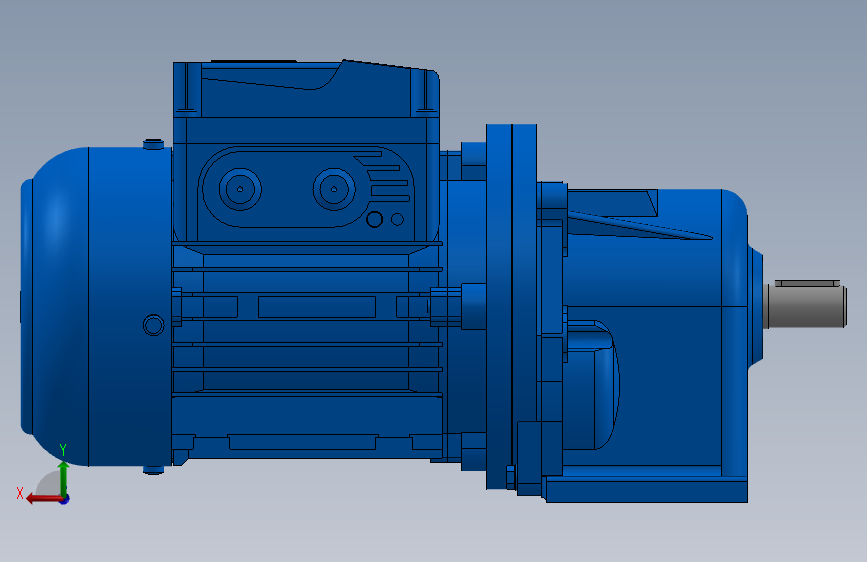Image resolution: width=867 pixels, height=562 pixels.
Task: Select the gray output shaft of the gearbox
Action: click(x=805, y=307)
